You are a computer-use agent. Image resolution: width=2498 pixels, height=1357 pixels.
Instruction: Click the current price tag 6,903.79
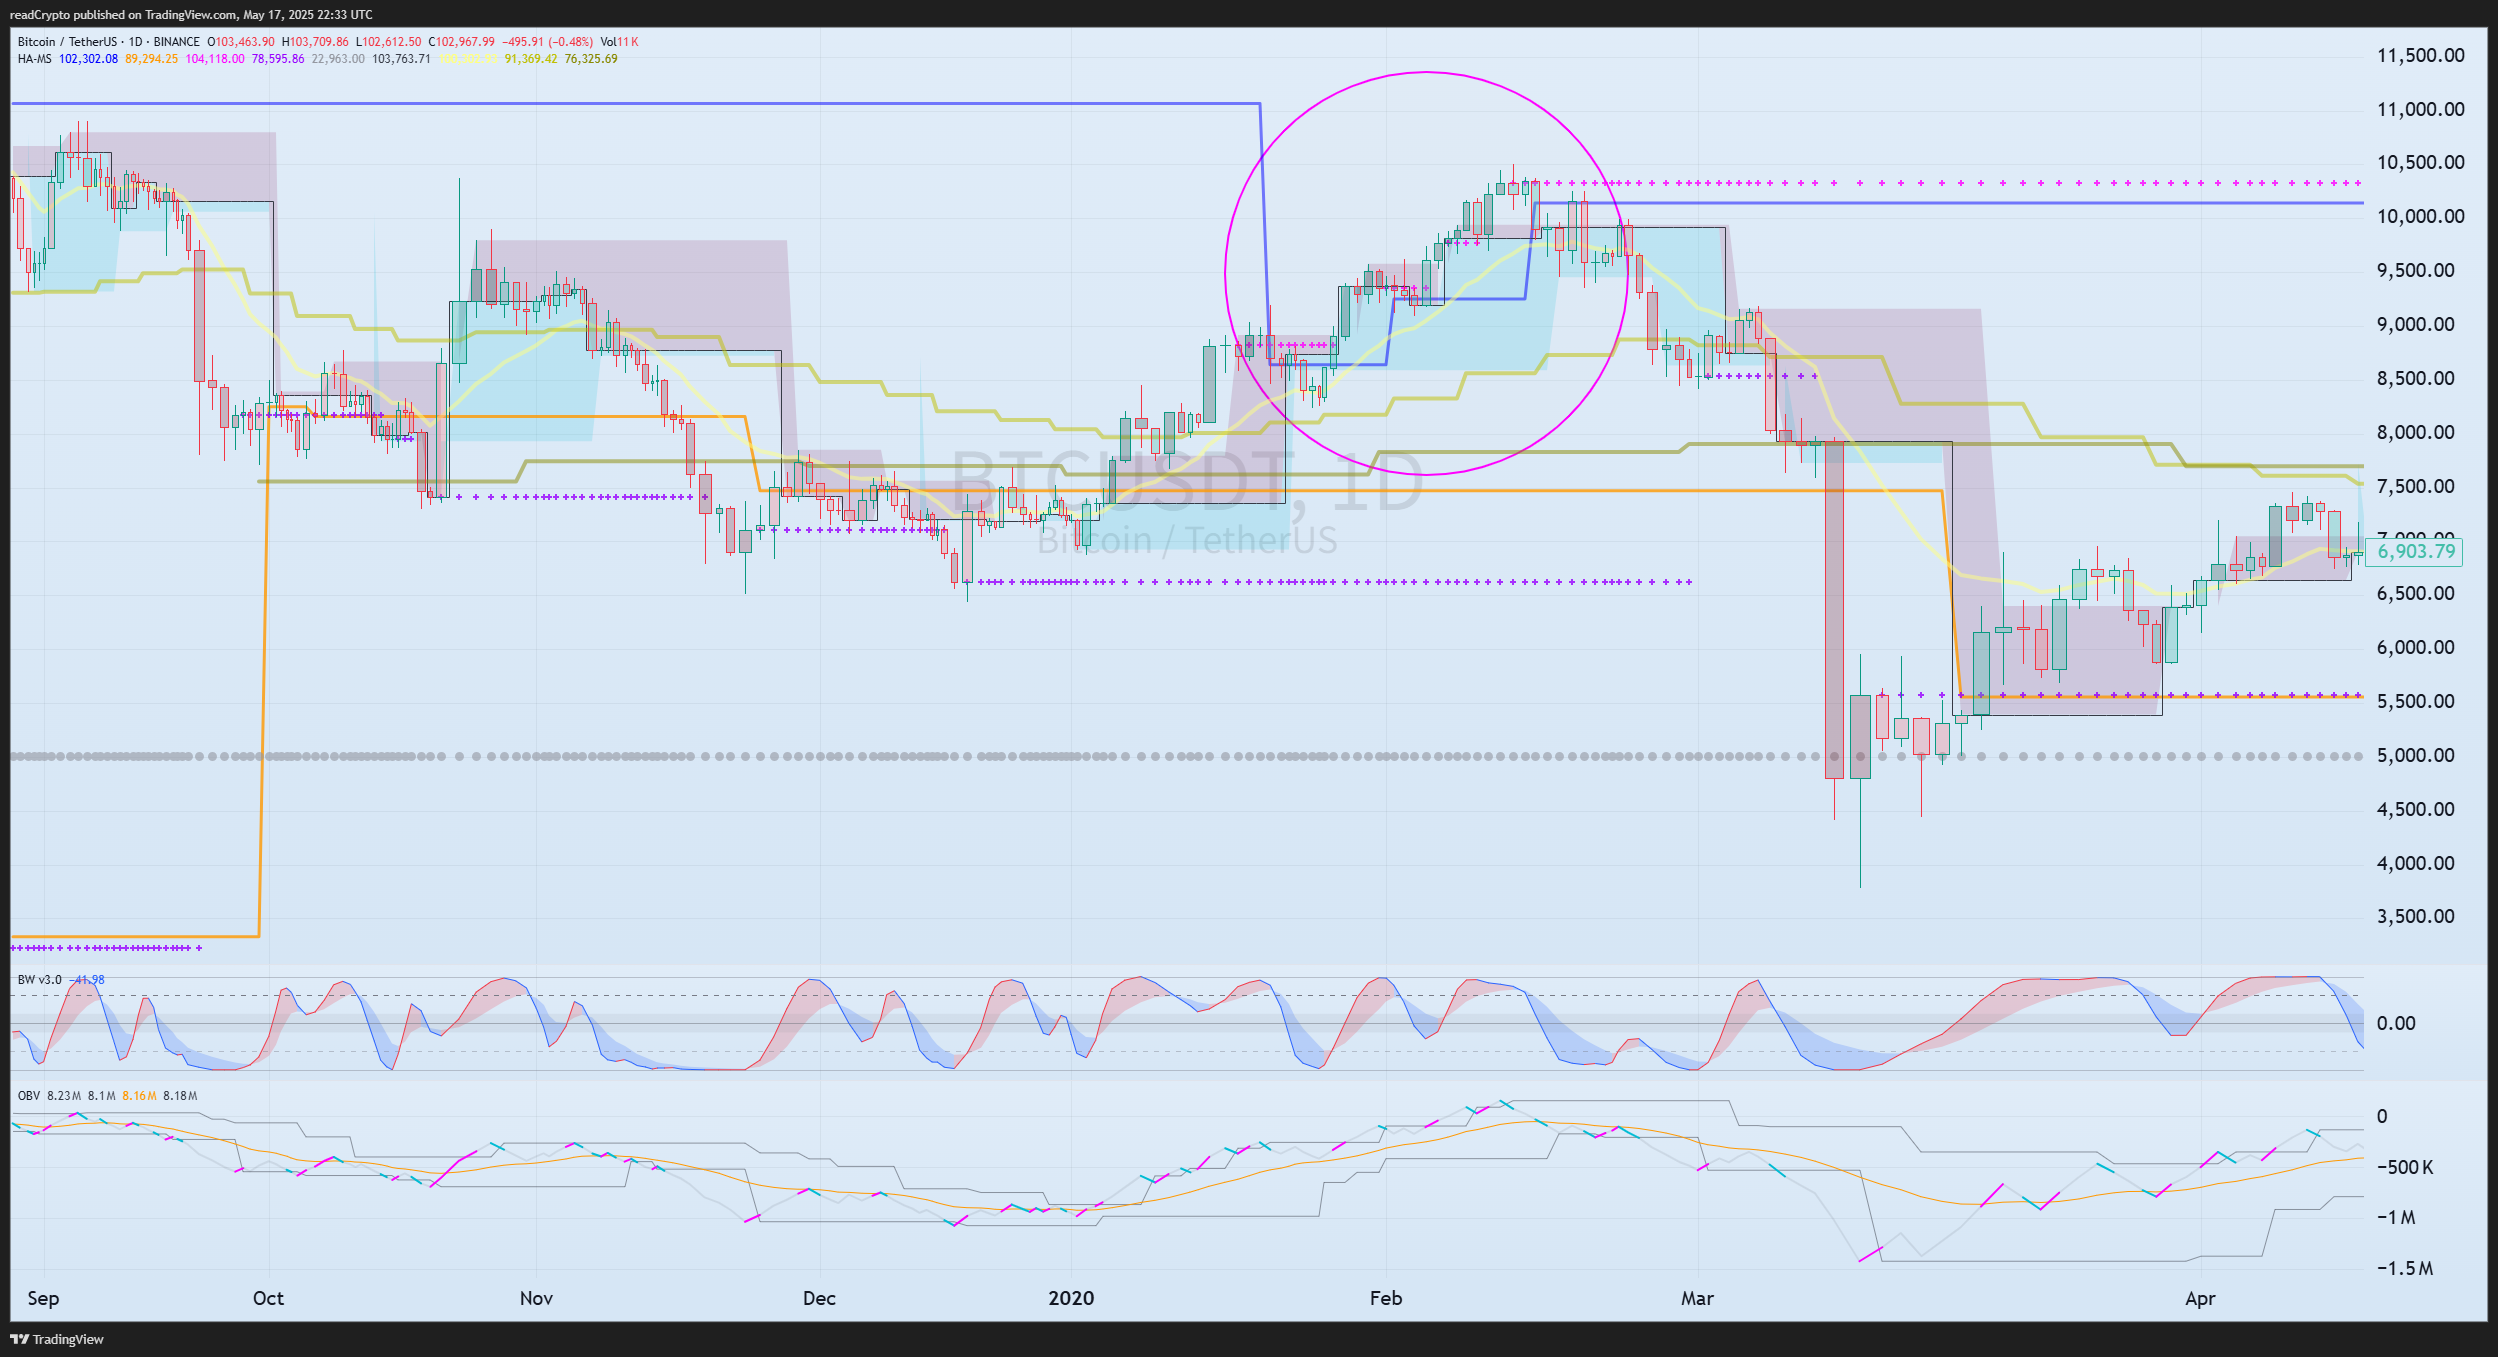[x=2415, y=551]
